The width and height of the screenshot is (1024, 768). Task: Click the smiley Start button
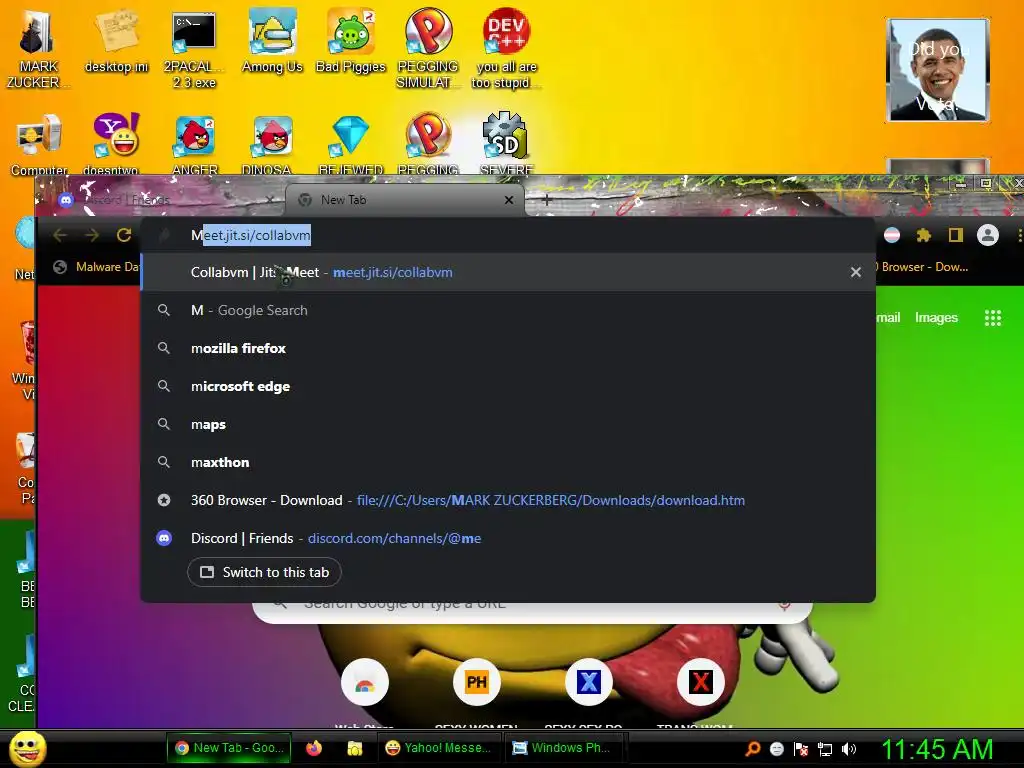point(27,748)
